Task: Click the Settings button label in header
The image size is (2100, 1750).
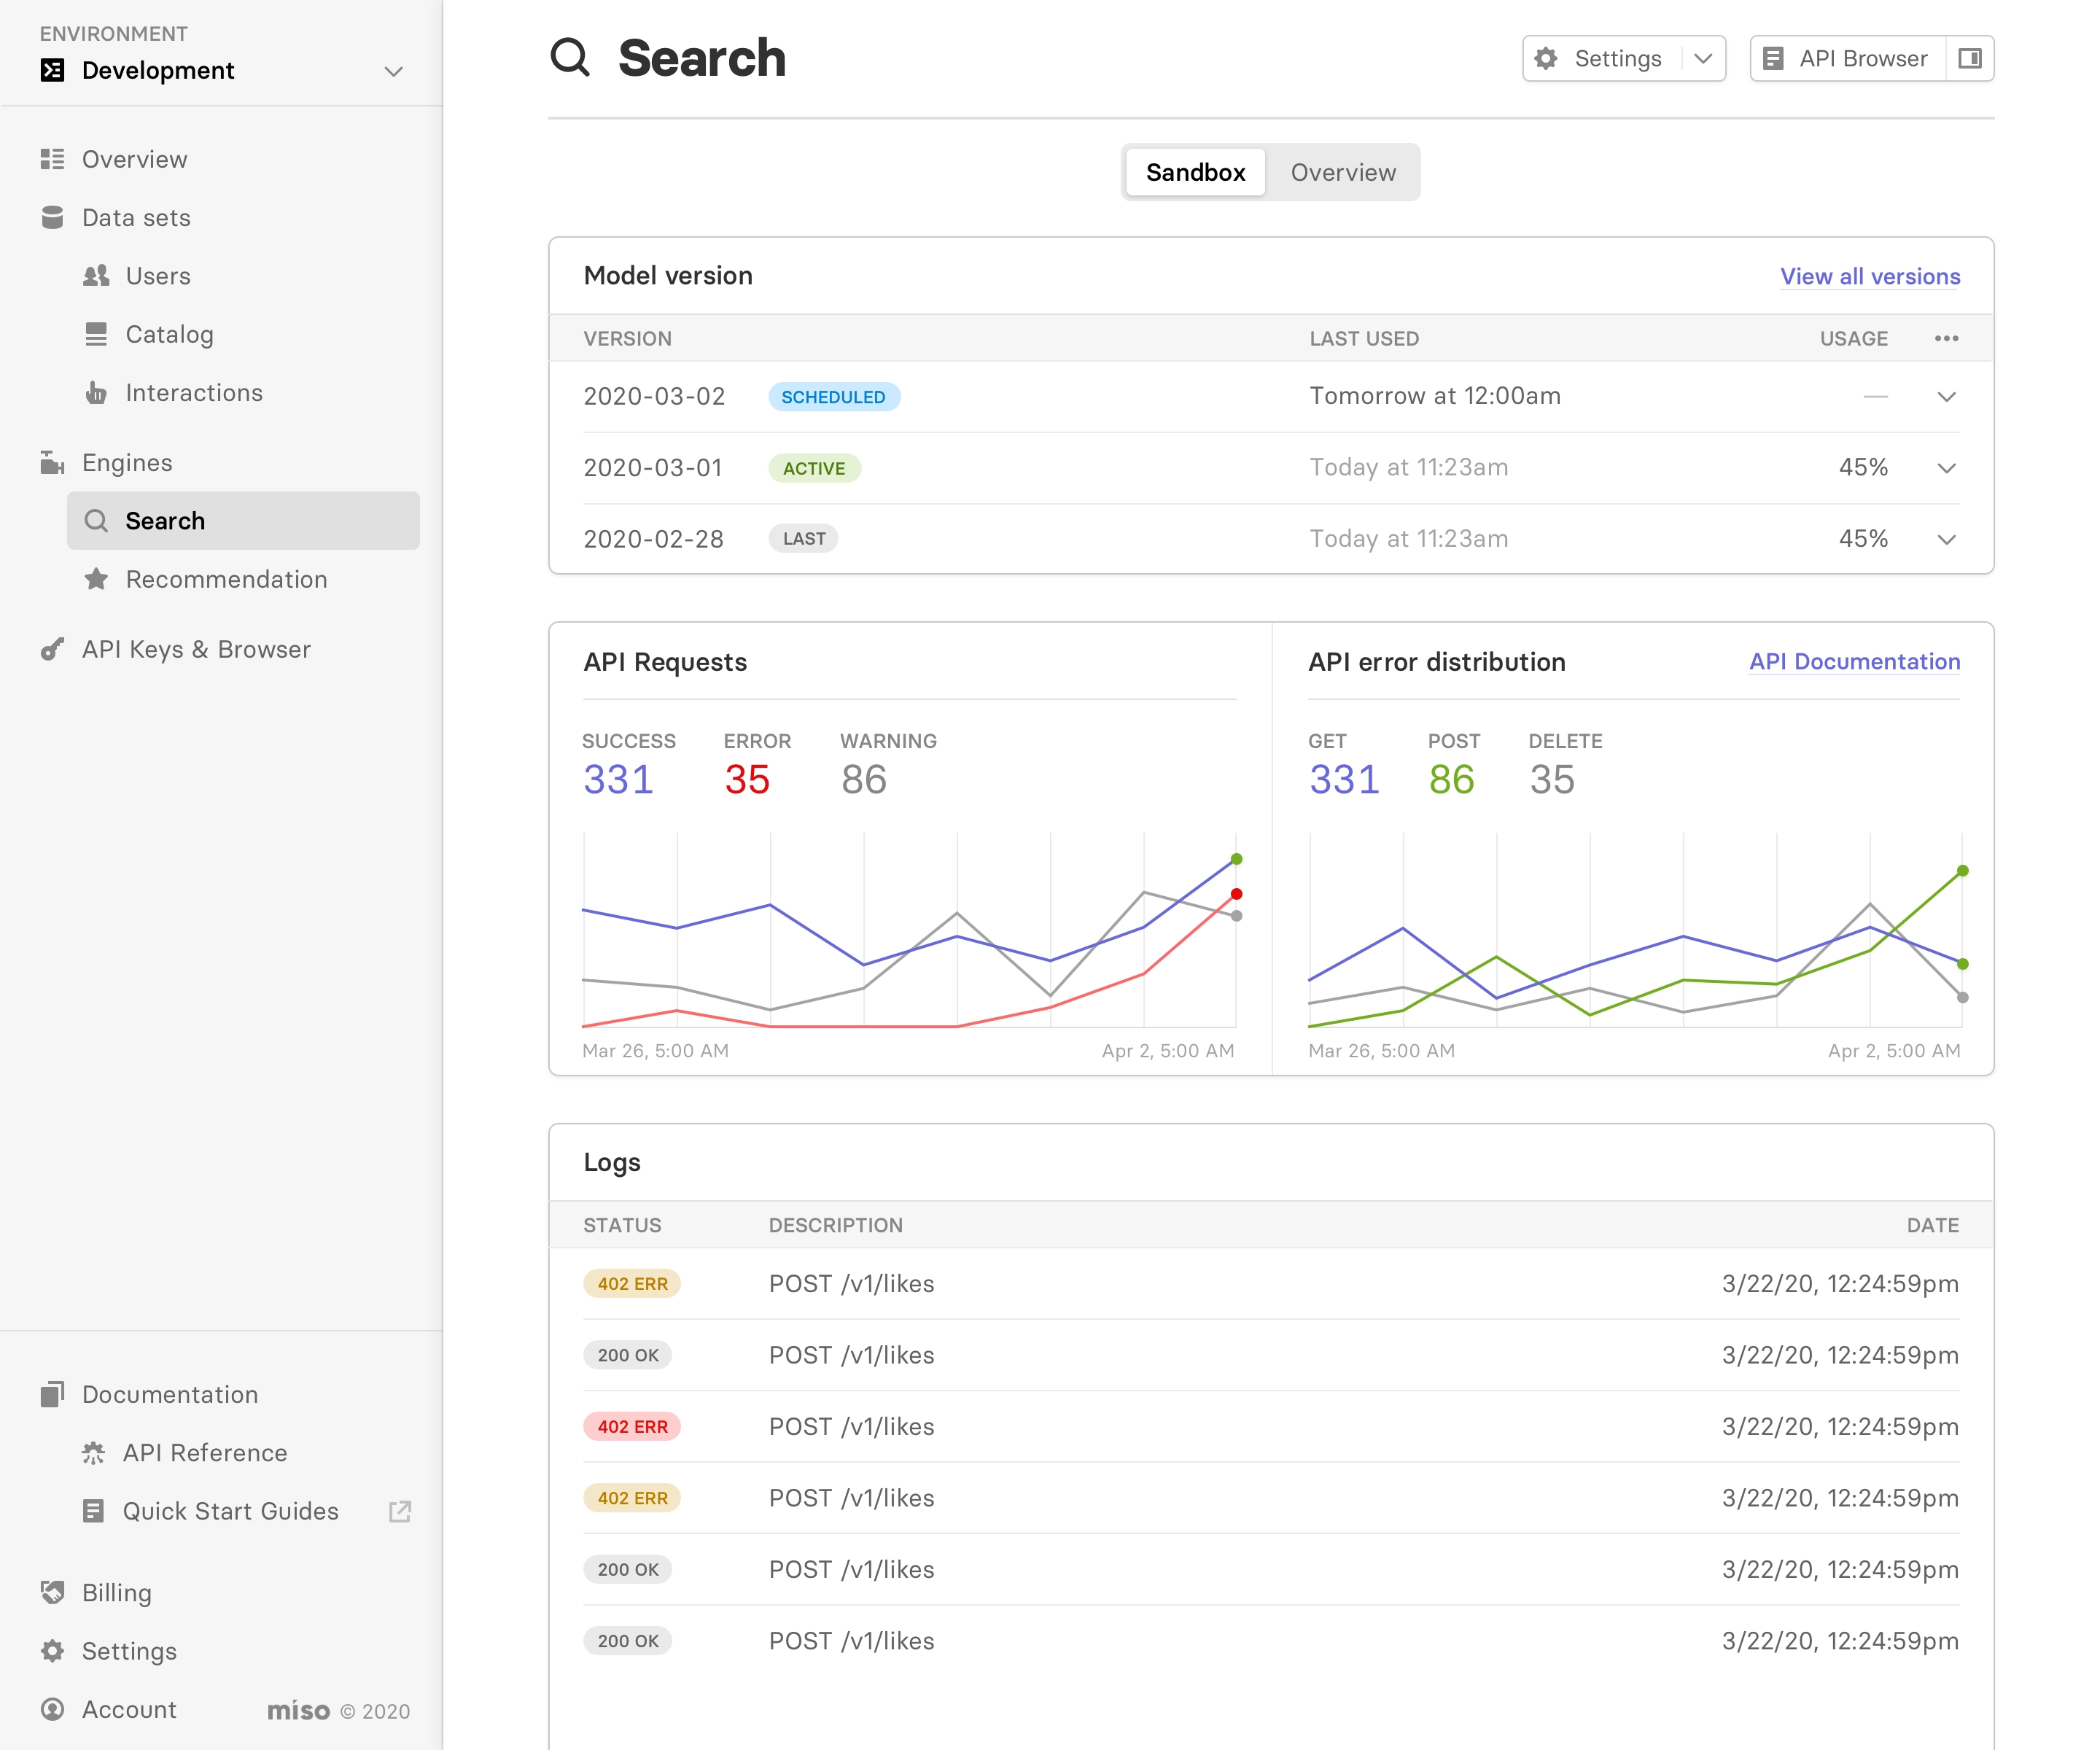Action: (1617, 58)
